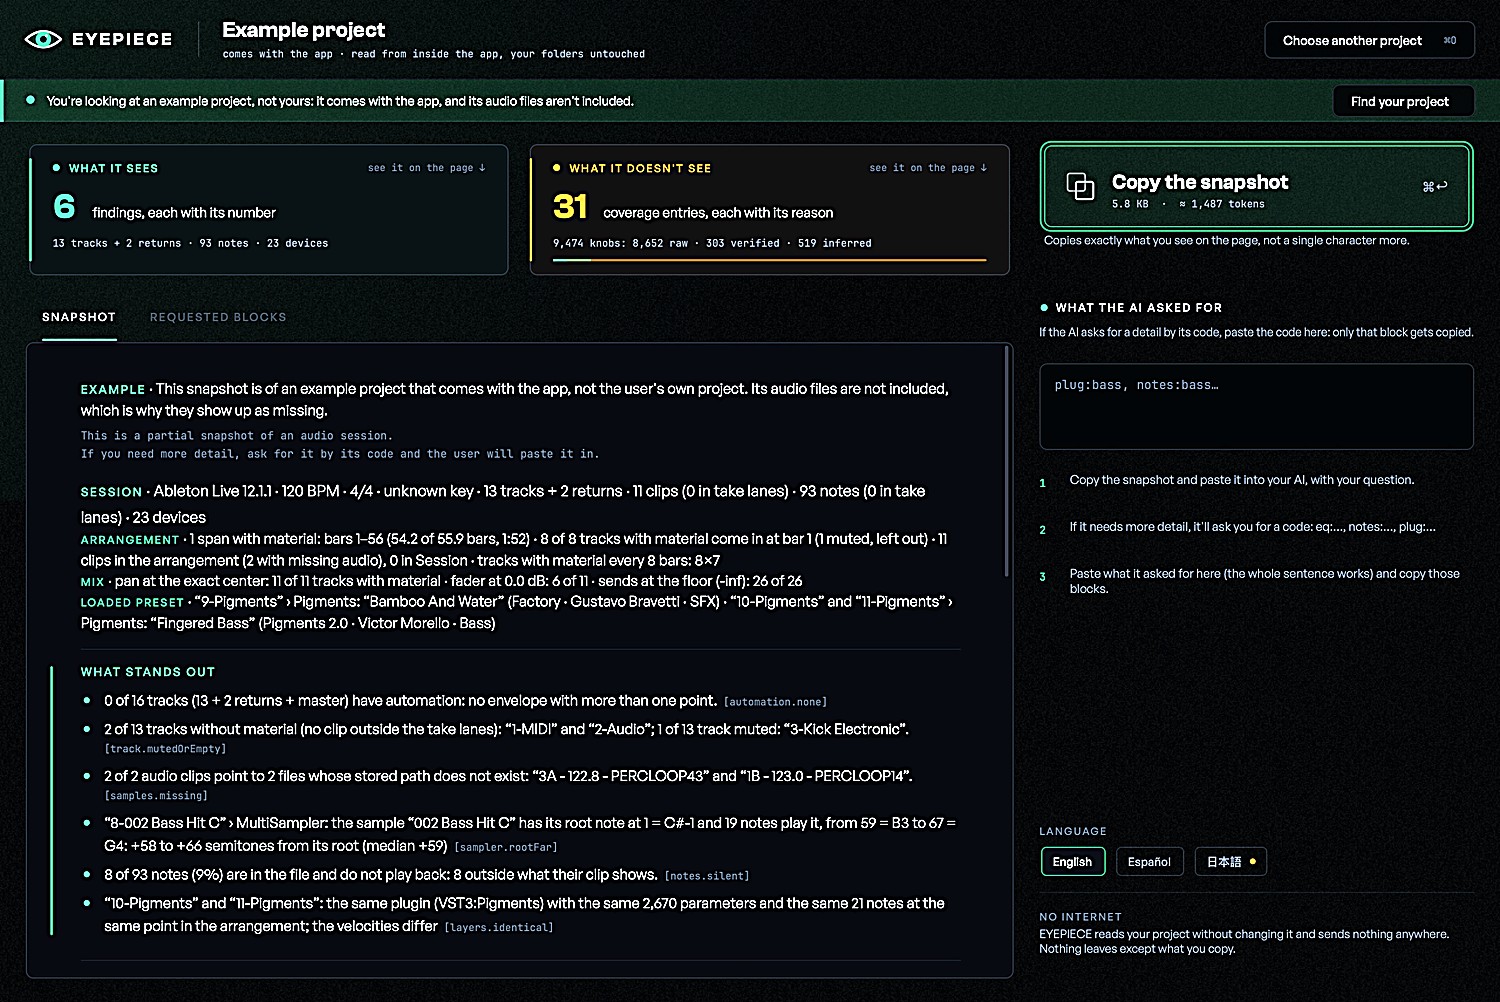Follow 'see it on the page' in What It Sees
Viewport: 1500px width, 1002px height.
(x=427, y=168)
